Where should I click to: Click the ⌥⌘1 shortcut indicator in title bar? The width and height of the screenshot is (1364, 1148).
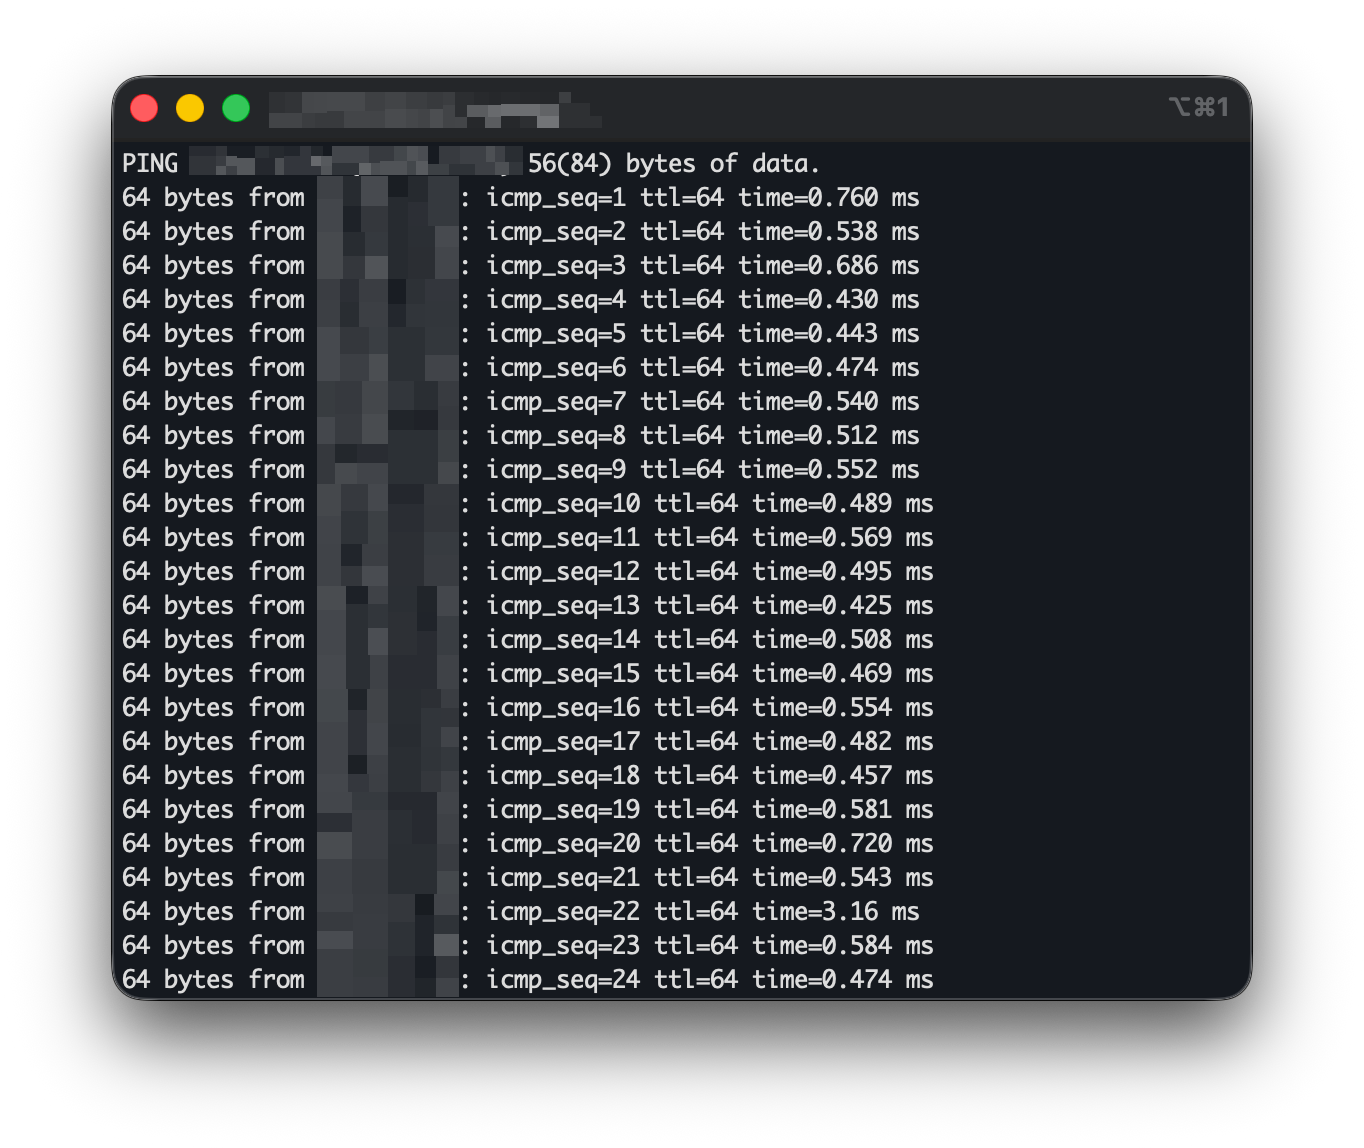[1198, 107]
